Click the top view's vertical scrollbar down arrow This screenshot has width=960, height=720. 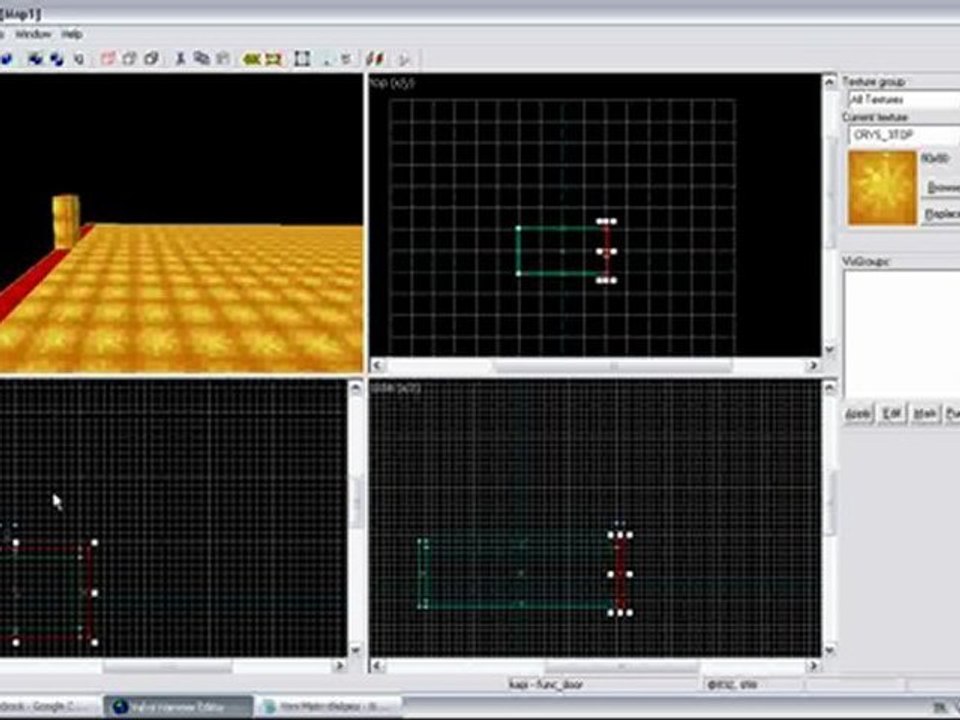(x=830, y=350)
